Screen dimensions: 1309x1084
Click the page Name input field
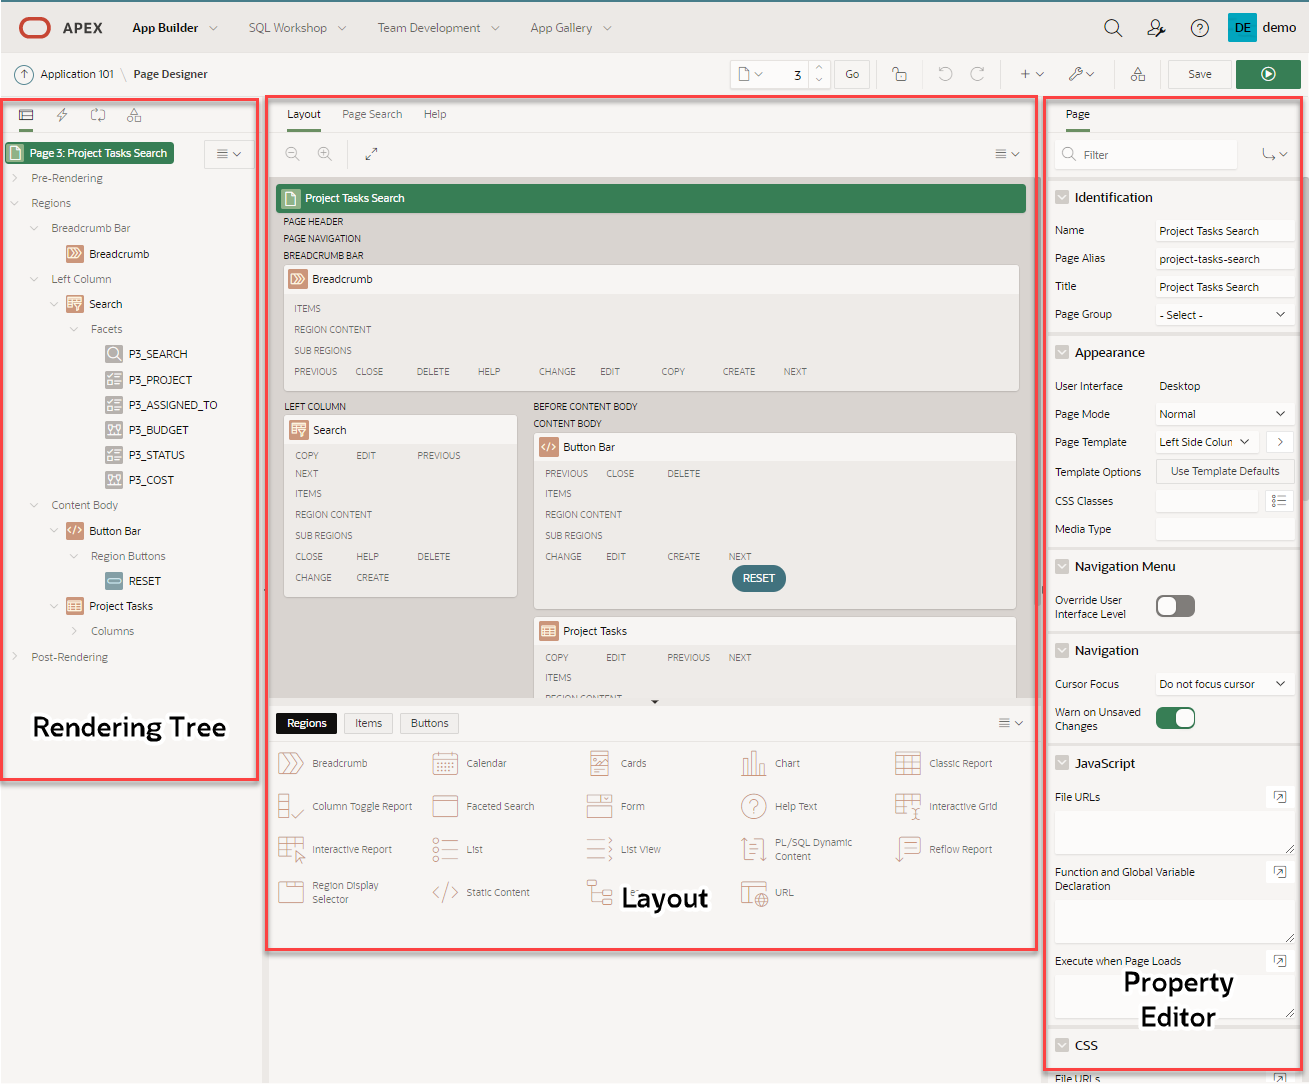point(1224,231)
